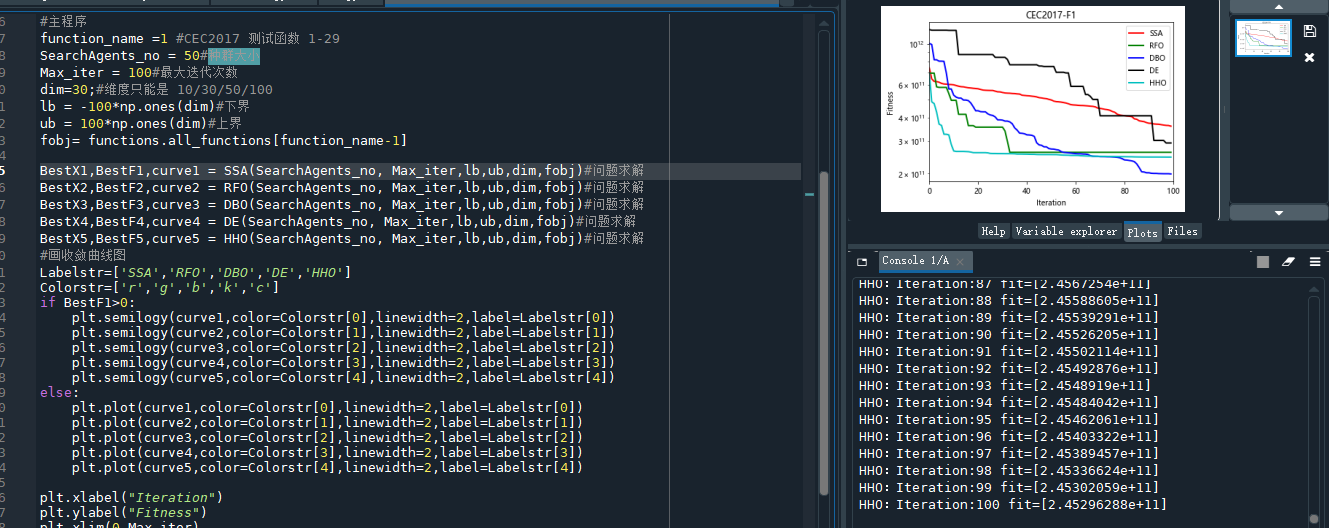Stop the running console kernel
The height and width of the screenshot is (528, 1329).
[x=1263, y=262]
